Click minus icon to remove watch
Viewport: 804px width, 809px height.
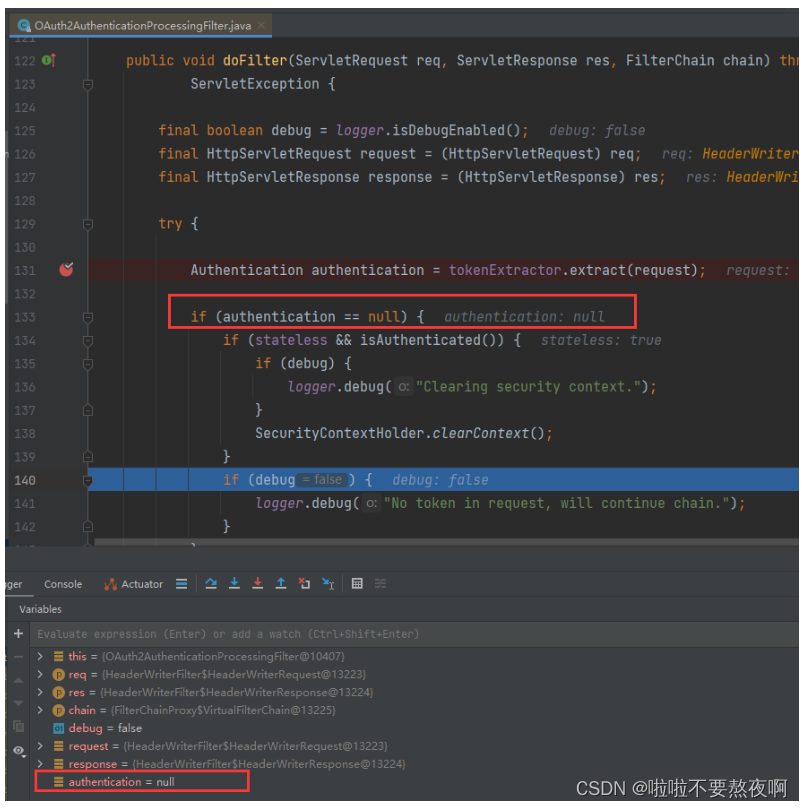point(19,657)
